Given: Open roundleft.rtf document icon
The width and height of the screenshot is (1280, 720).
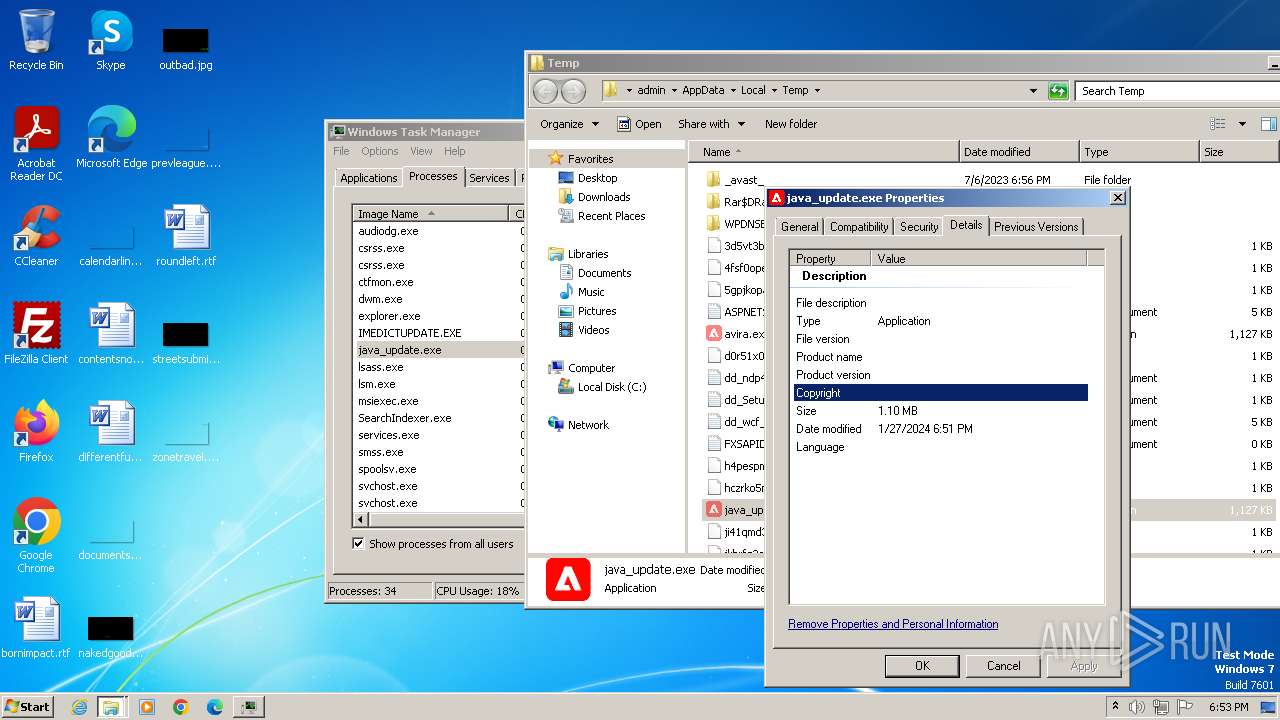Looking at the screenshot, I should tap(186, 236).
